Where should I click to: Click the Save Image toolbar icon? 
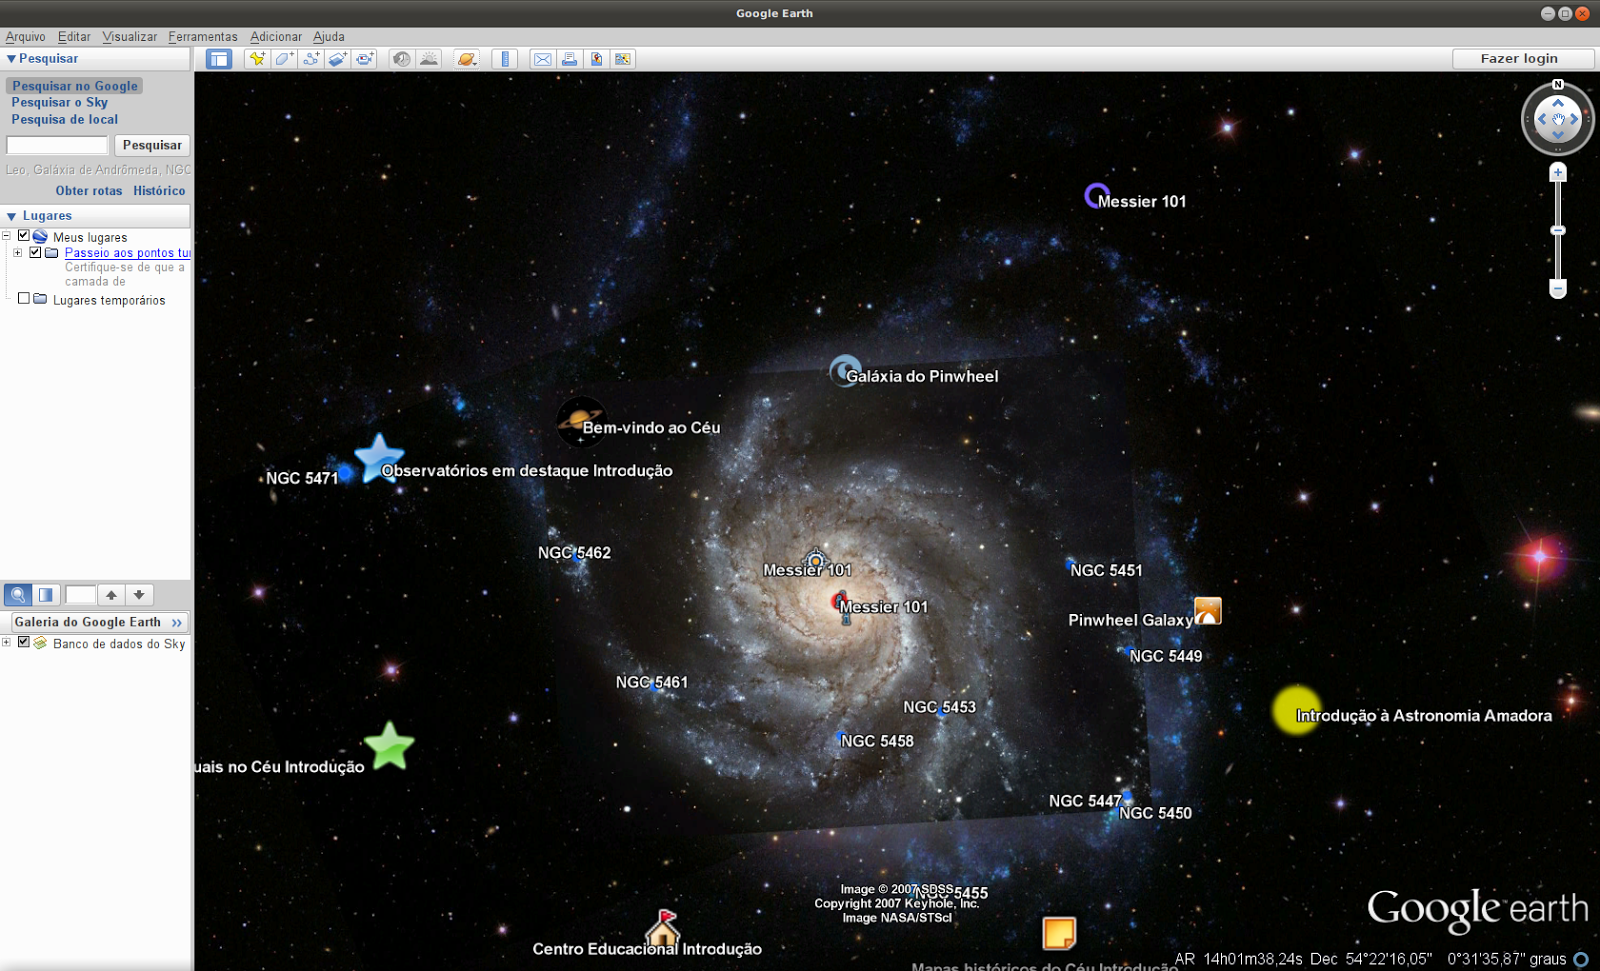click(x=596, y=59)
